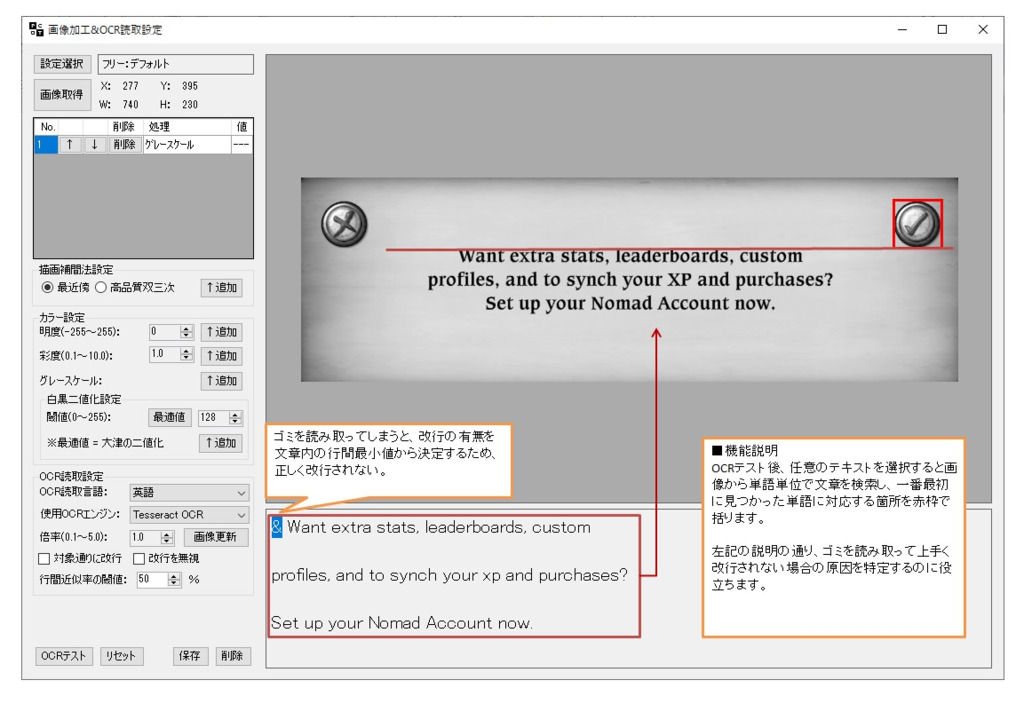Viewport: 1024px width, 704px height.
Task: Click the 明度 value field showing 0
Action: [x=165, y=332]
